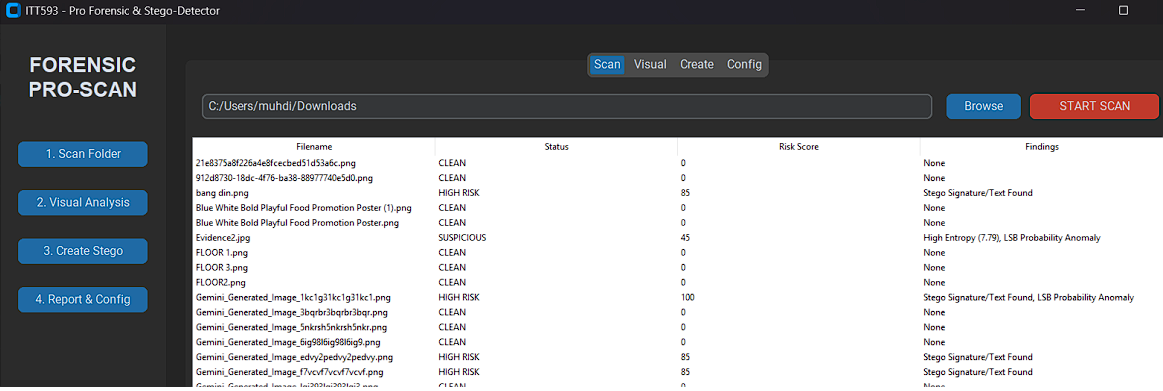Select Gemini_Generated_Image_1kc1g31kc1g31kc1.png
Viewport: 1163px width, 391px height.
678,298
